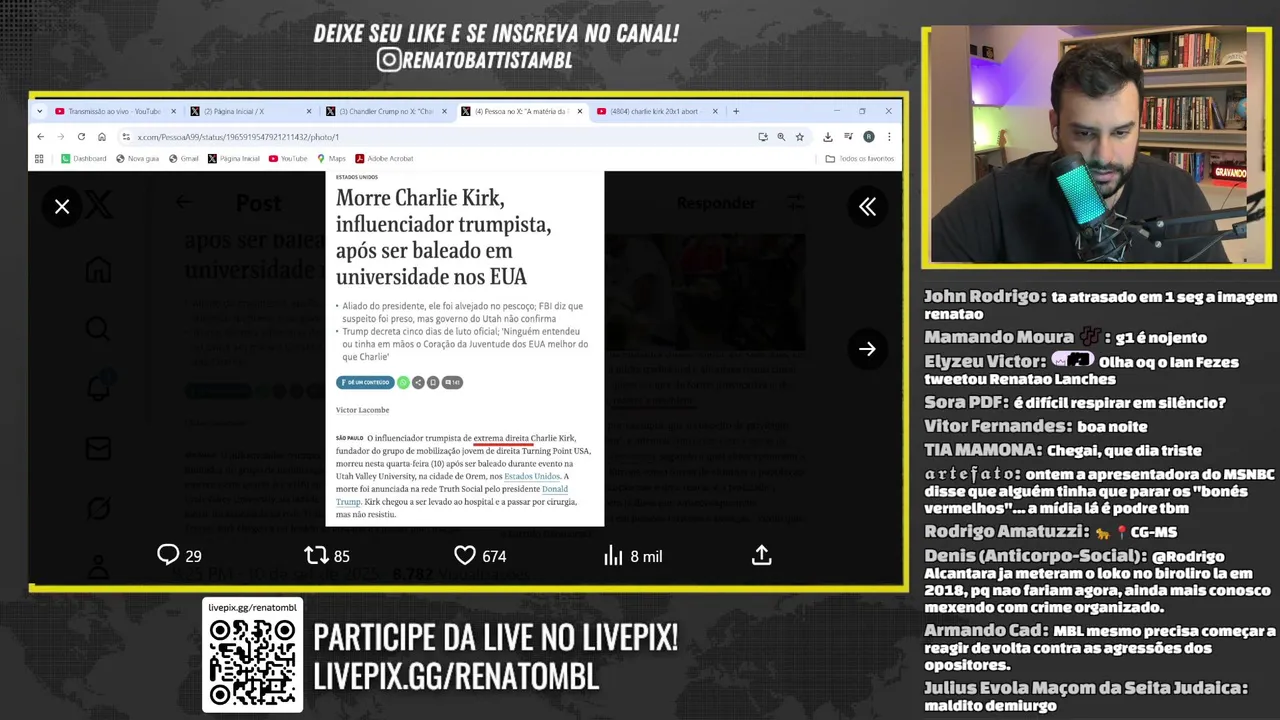Switch to the Transmissão ao vivo - YouTube tab
The width and height of the screenshot is (1280, 720).
coord(115,111)
